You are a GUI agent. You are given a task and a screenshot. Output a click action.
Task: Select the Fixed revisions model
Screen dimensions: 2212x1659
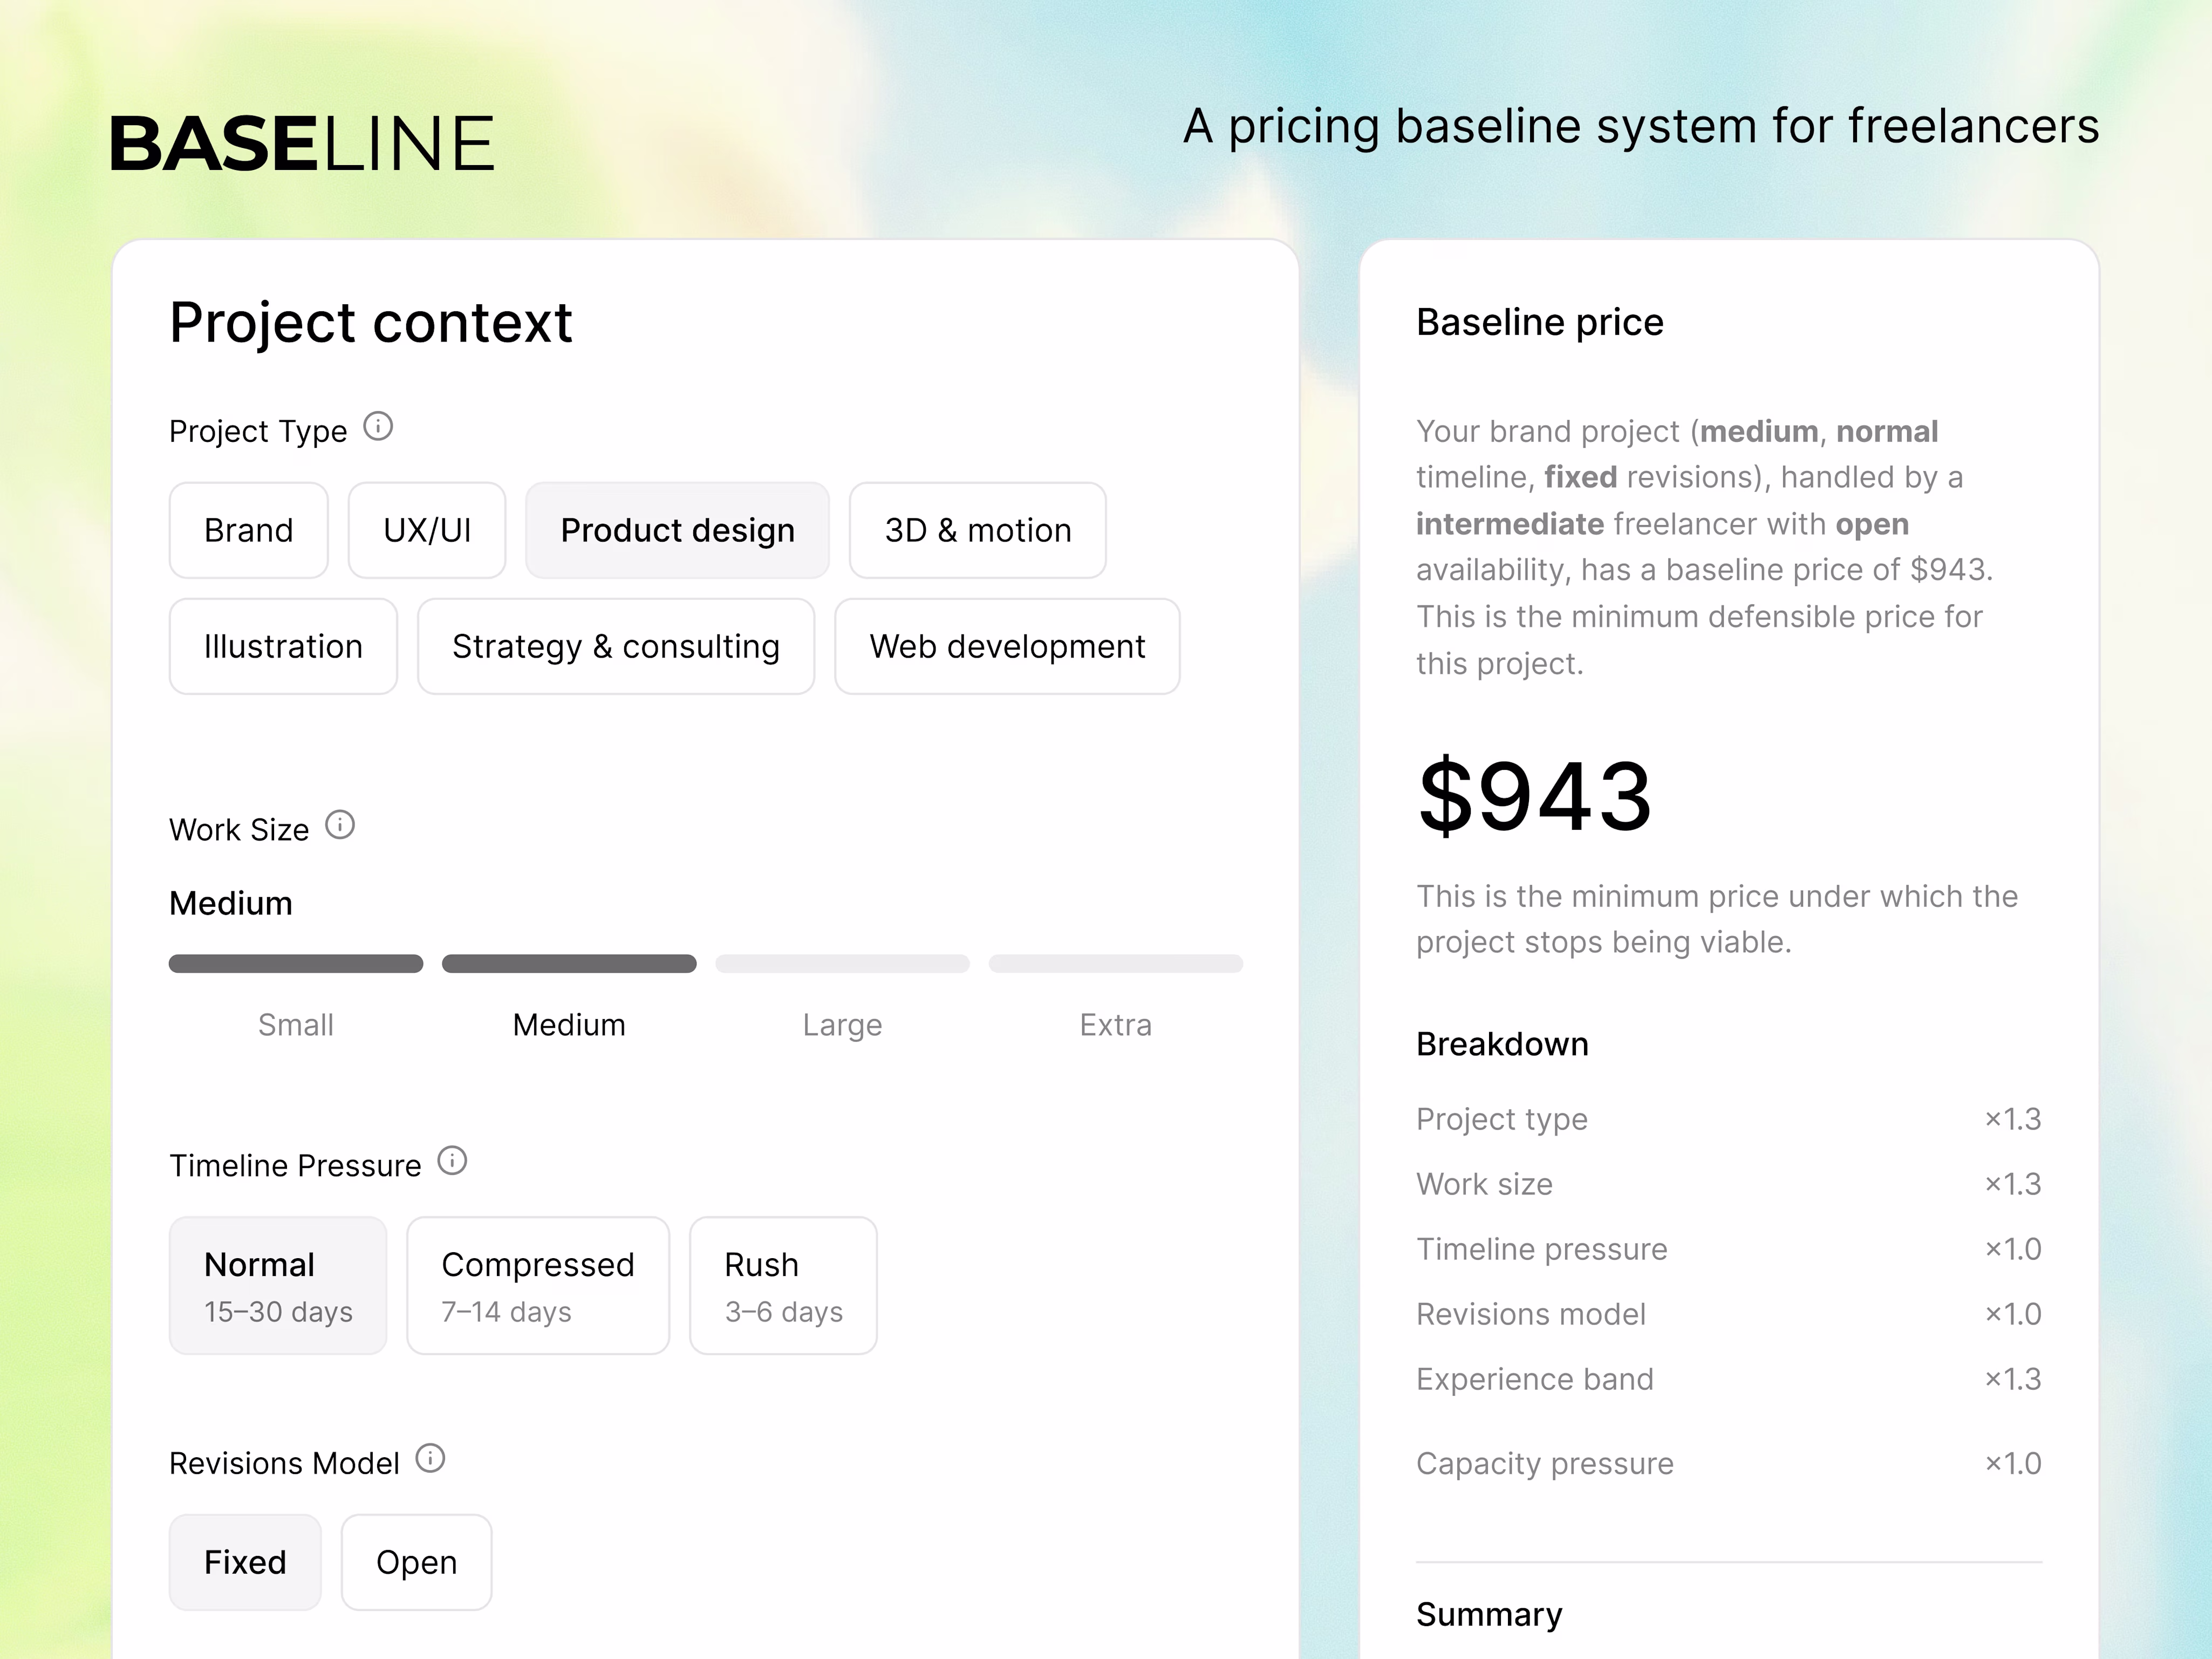pyautogui.click(x=245, y=1562)
